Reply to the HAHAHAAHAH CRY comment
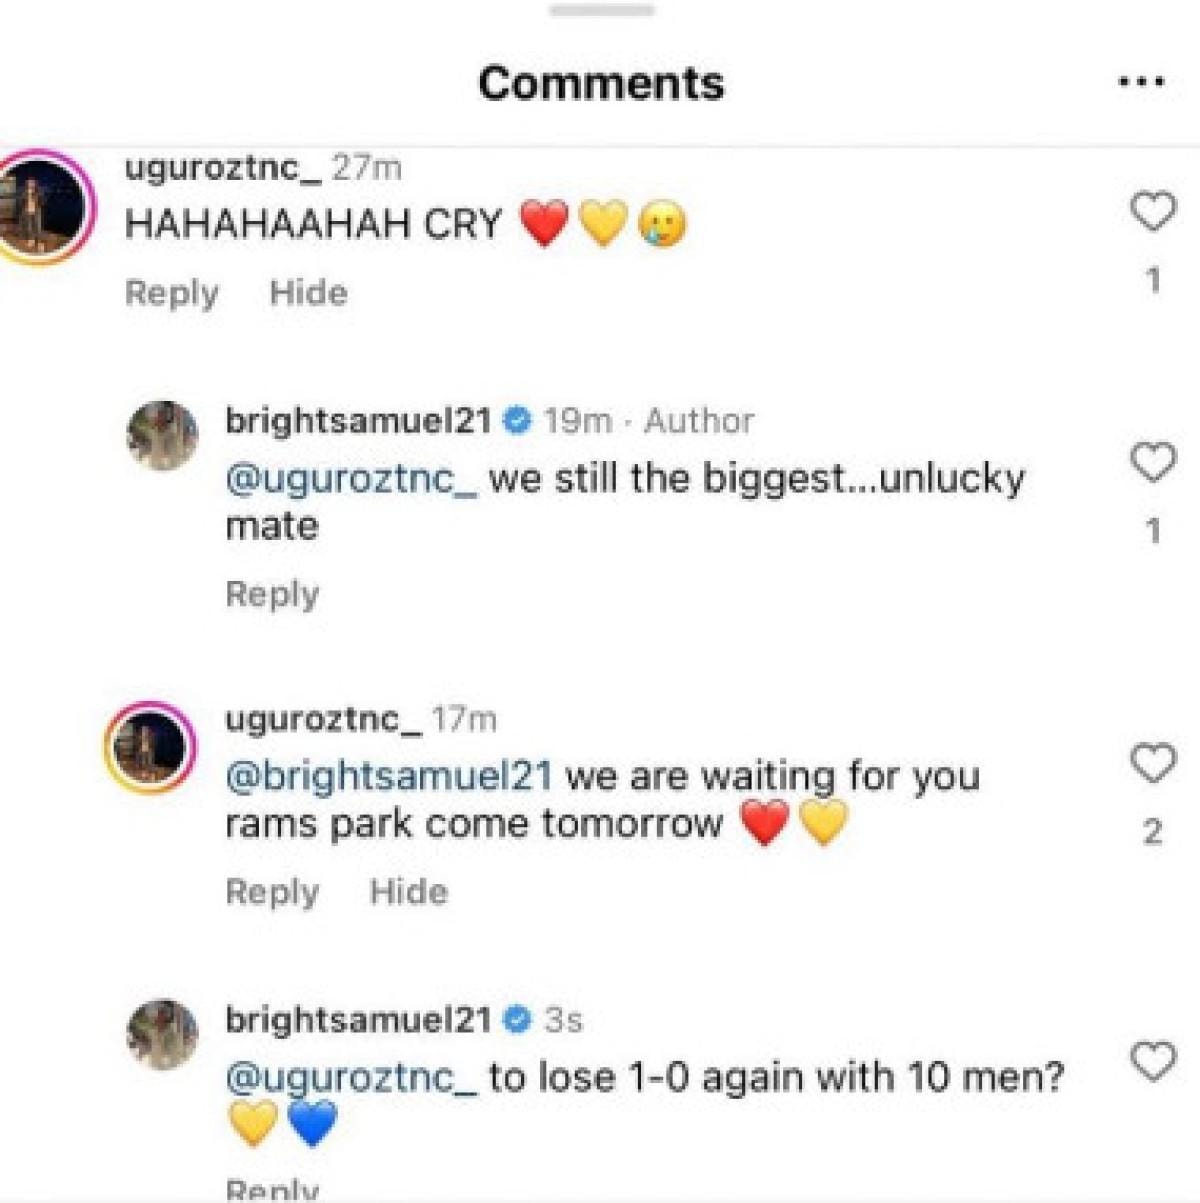The height and width of the screenshot is (1203, 1200). pyautogui.click(x=171, y=293)
